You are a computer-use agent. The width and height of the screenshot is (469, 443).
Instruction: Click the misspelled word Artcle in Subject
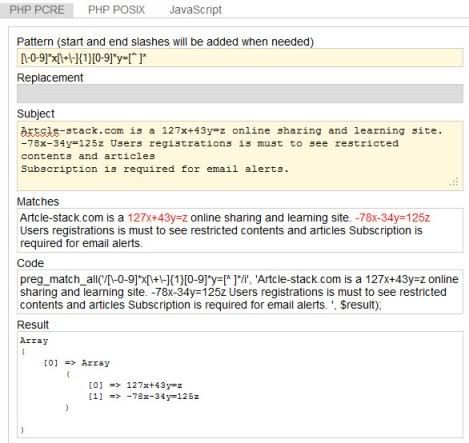40,131
